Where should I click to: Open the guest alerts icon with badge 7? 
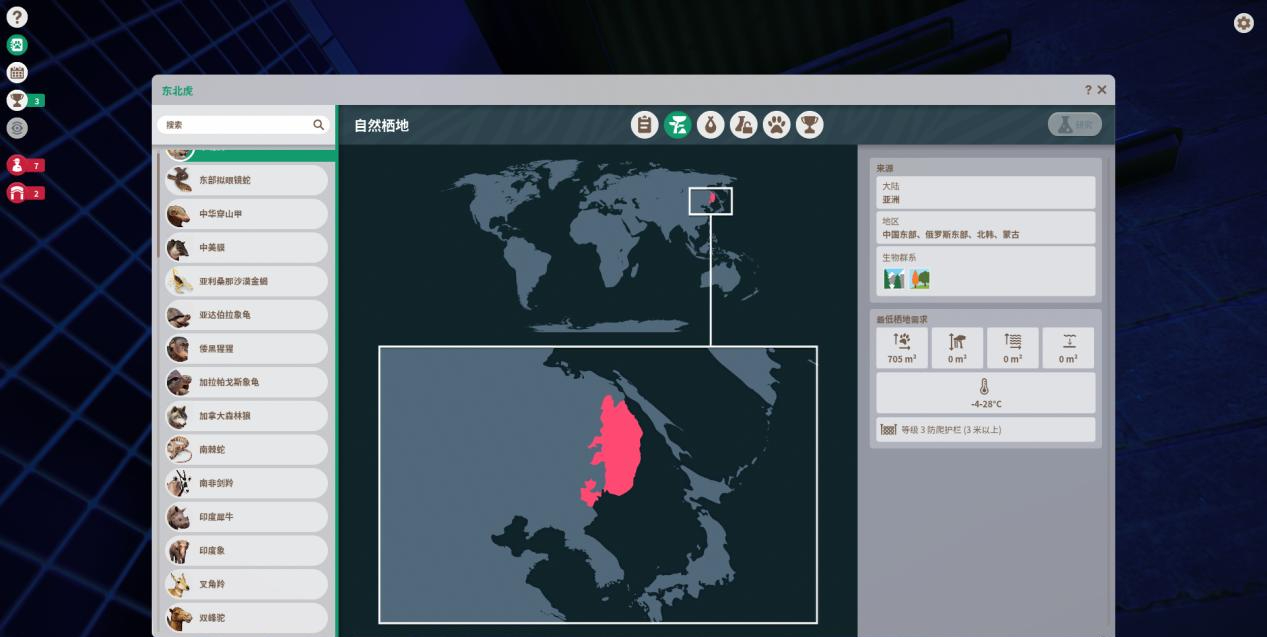[17, 165]
